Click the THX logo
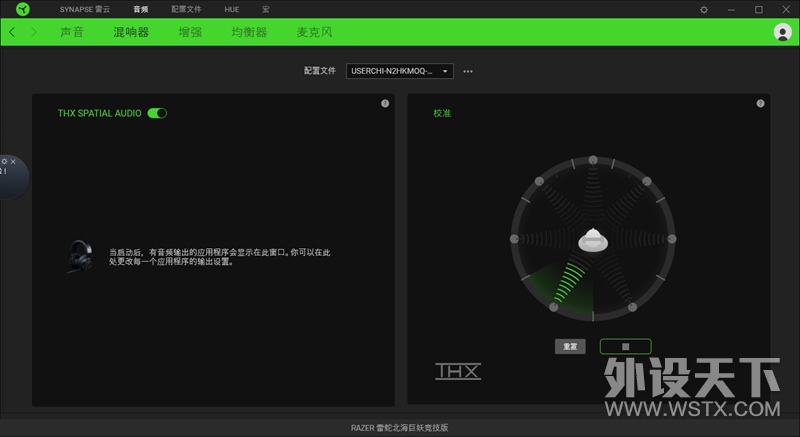The image size is (800, 437). click(458, 371)
